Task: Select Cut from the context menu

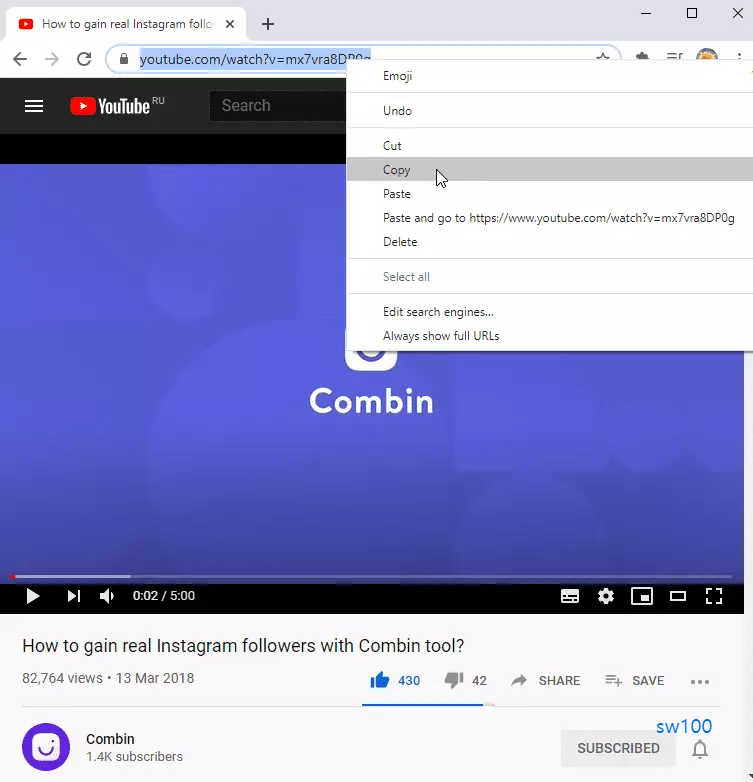Action: pyautogui.click(x=550, y=146)
